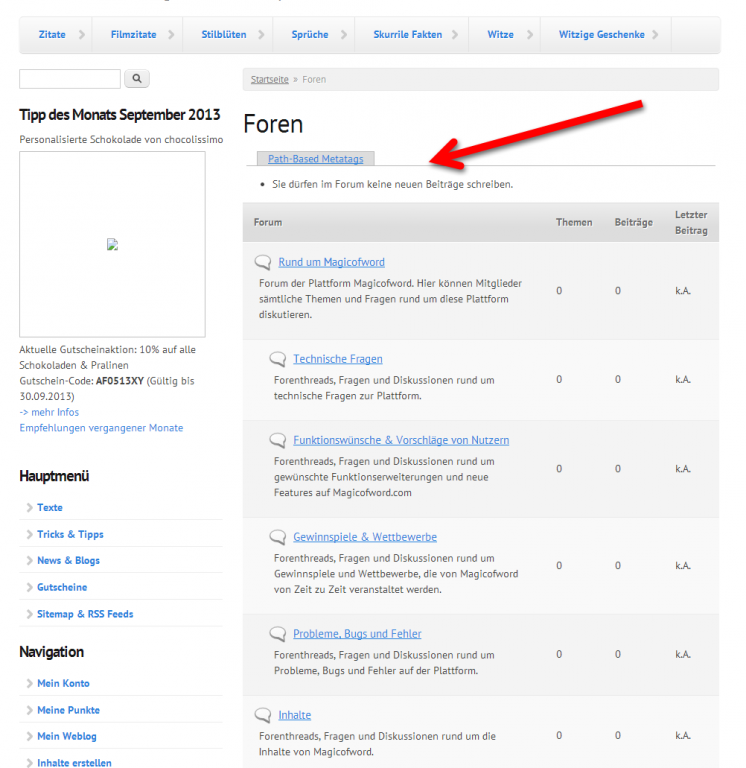This screenshot has height=768, width=746.
Task: Open Mein Konto in the Navigation menu
Action: [x=63, y=683]
